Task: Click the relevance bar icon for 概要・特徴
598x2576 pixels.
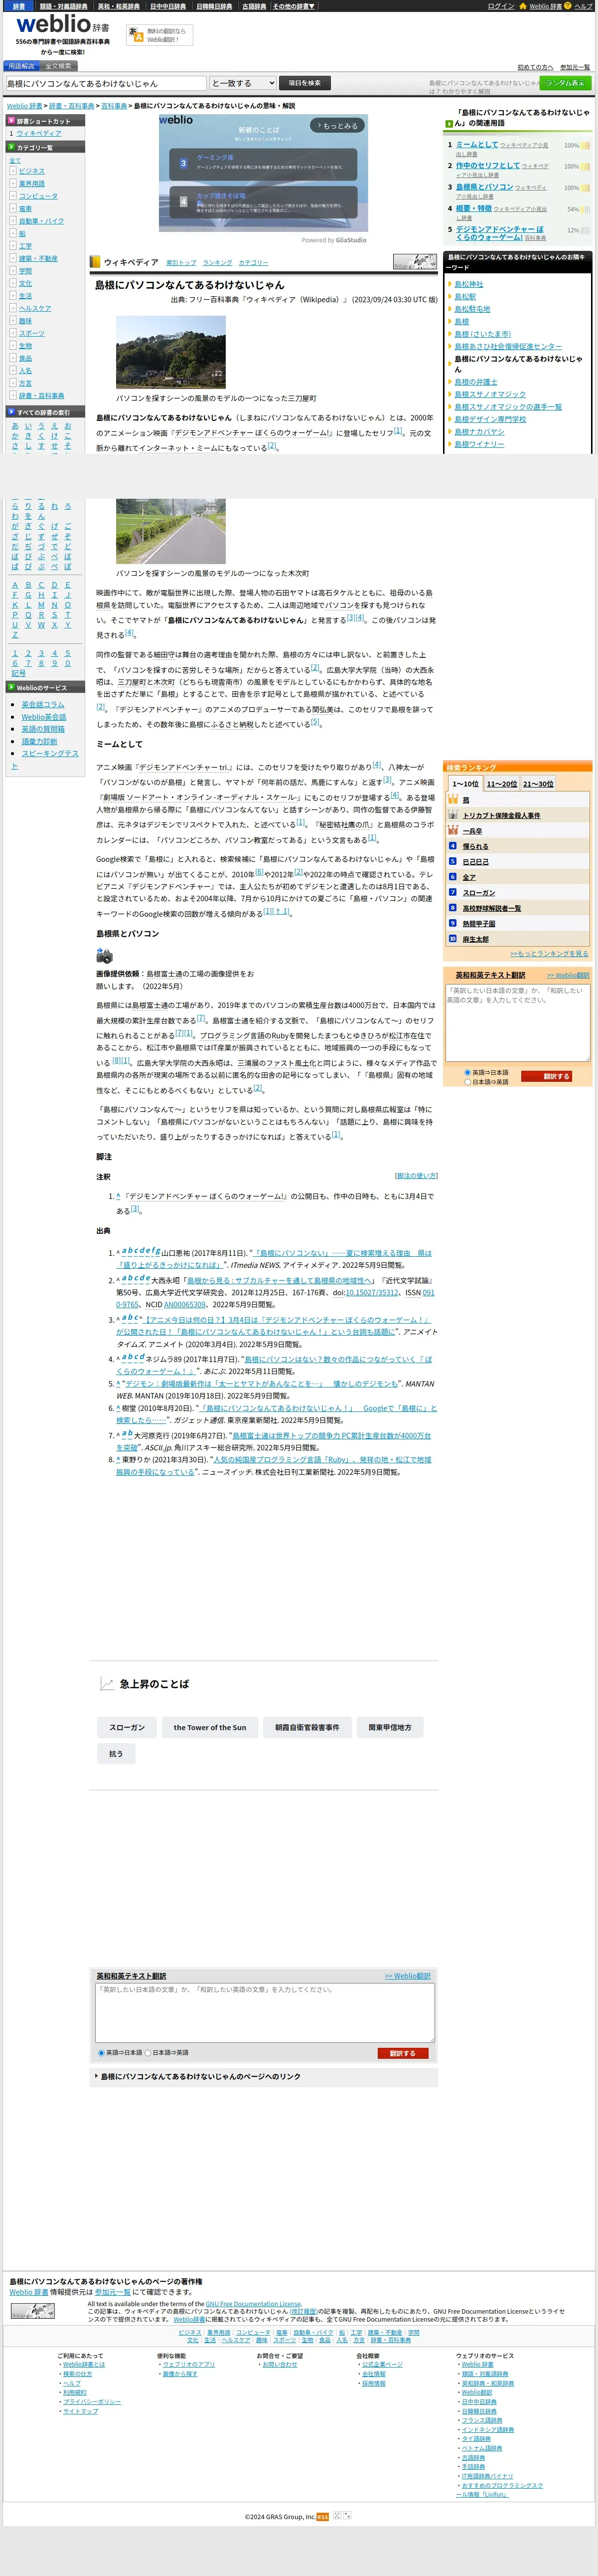Action: (x=585, y=209)
